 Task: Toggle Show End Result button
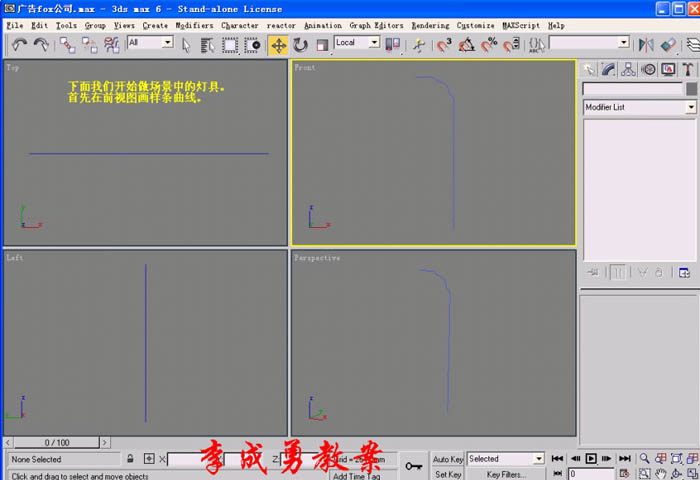pos(618,272)
